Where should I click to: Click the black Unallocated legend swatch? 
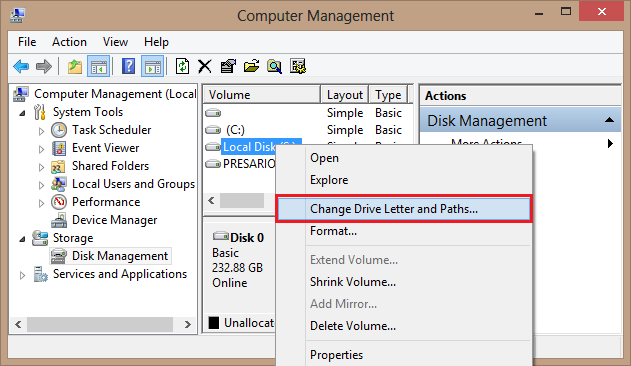pos(214,323)
